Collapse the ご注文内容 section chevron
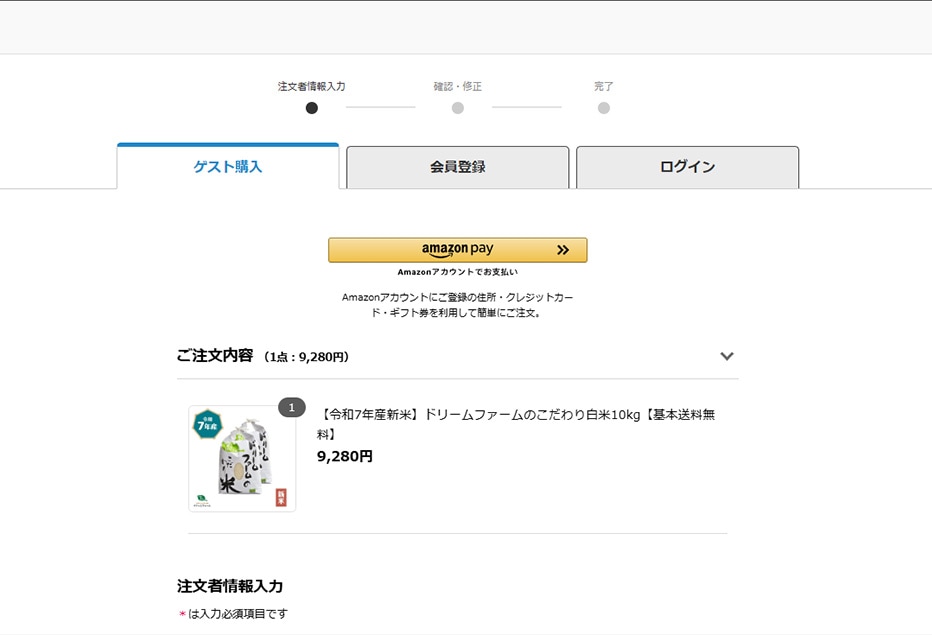 727,356
